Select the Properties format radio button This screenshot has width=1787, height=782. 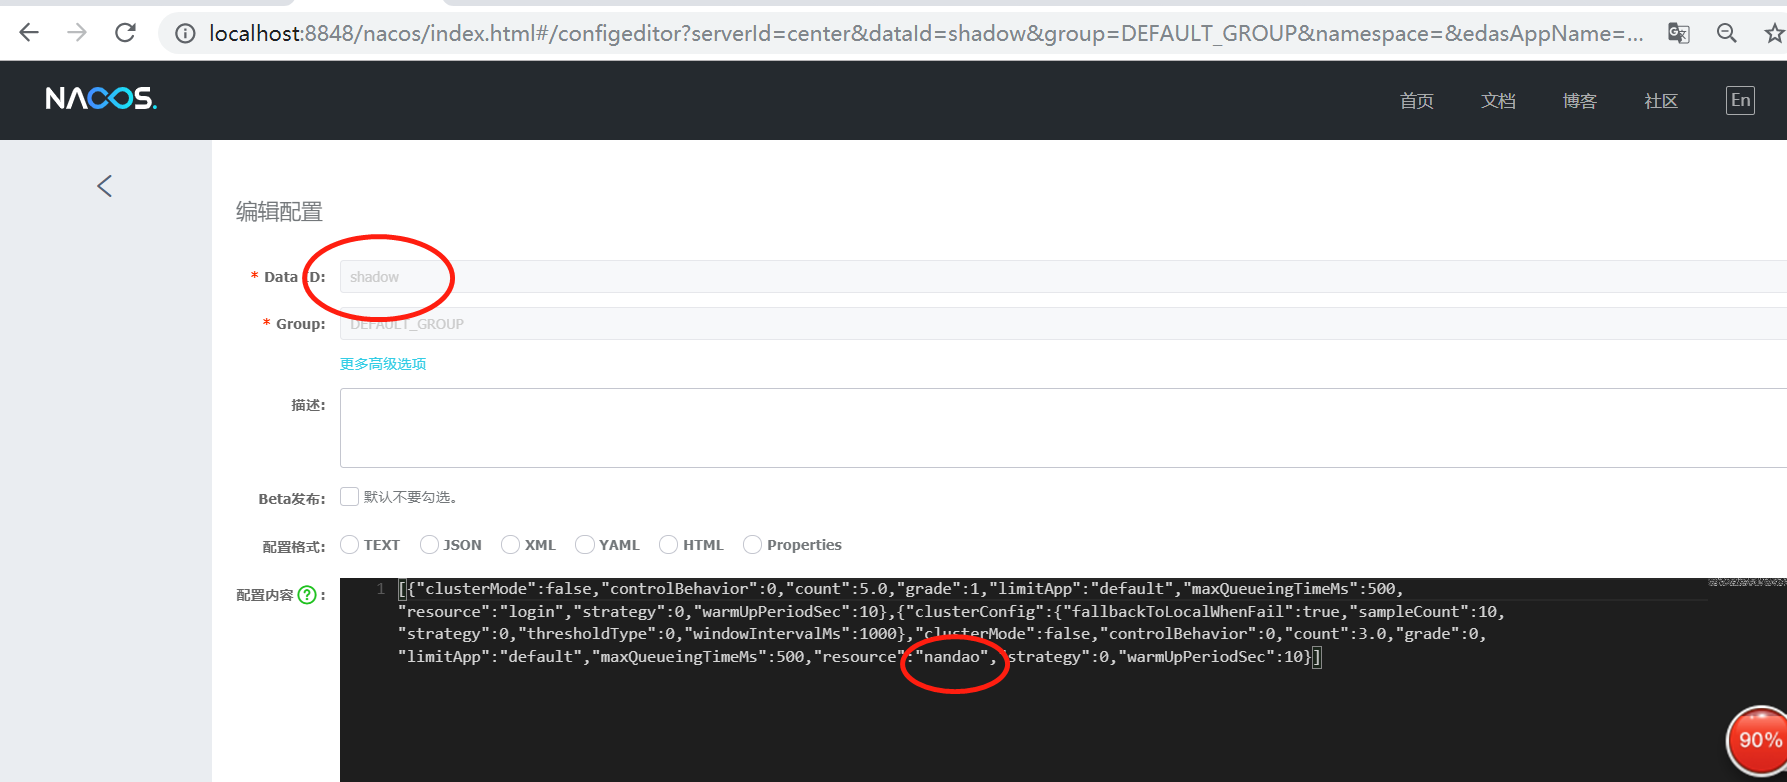click(x=753, y=545)
